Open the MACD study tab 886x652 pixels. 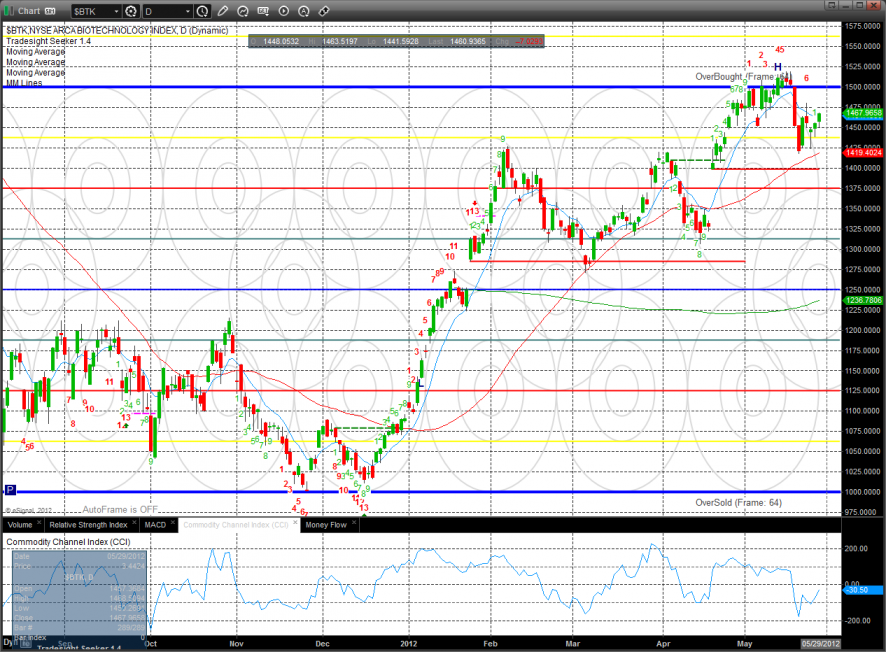coord(155,524)
